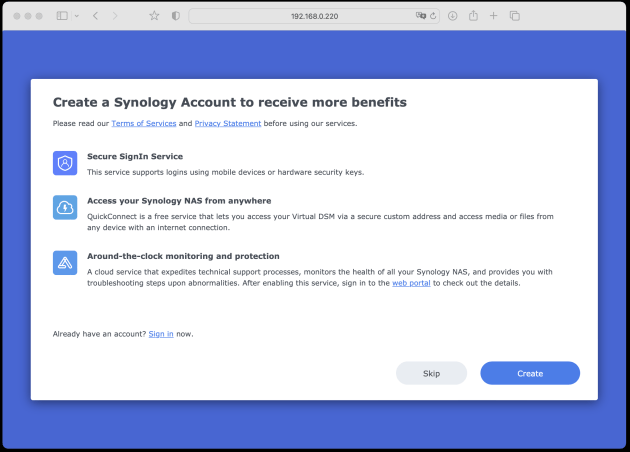The height and width of the screenshot is (452, 630).
Task: Click the 192.168.0.220 address field
Action: 314,16
